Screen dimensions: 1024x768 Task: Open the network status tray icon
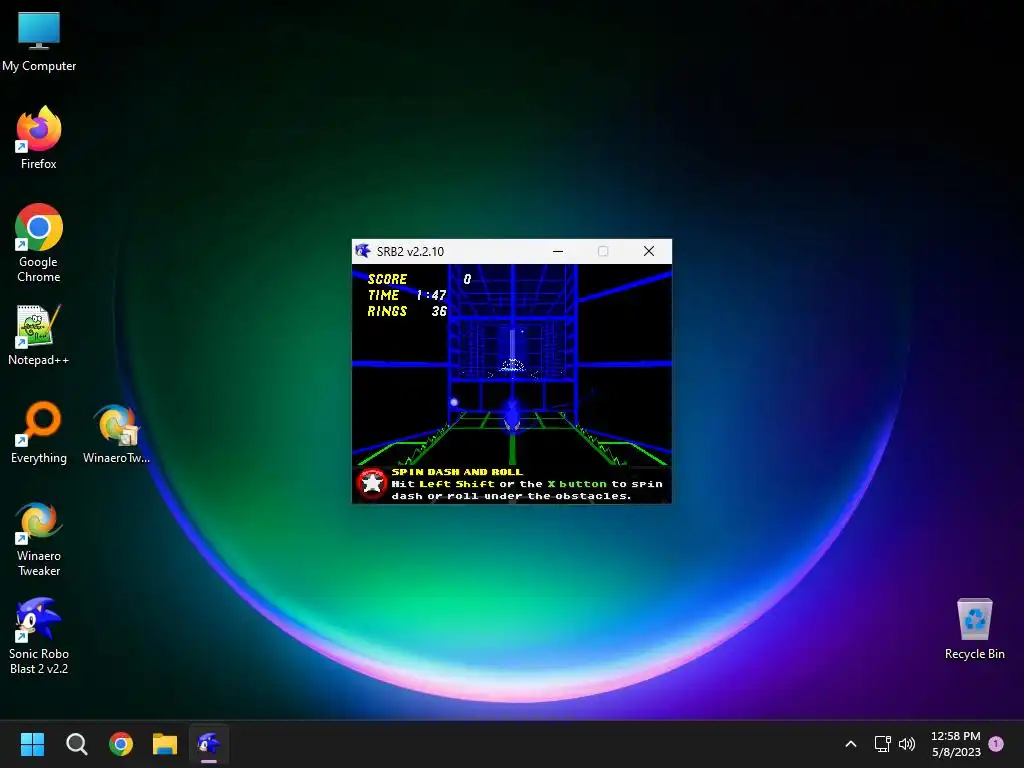click(x=882, y=744)
